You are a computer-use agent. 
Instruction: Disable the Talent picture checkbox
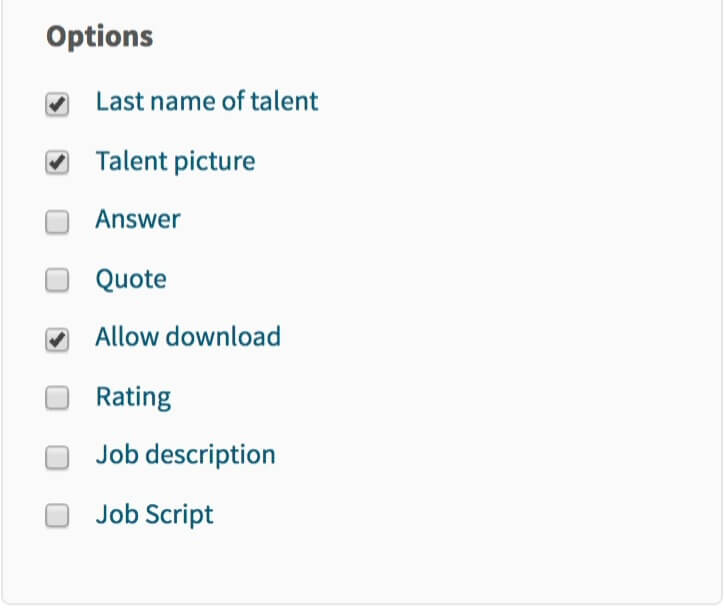tap(57, 163)
